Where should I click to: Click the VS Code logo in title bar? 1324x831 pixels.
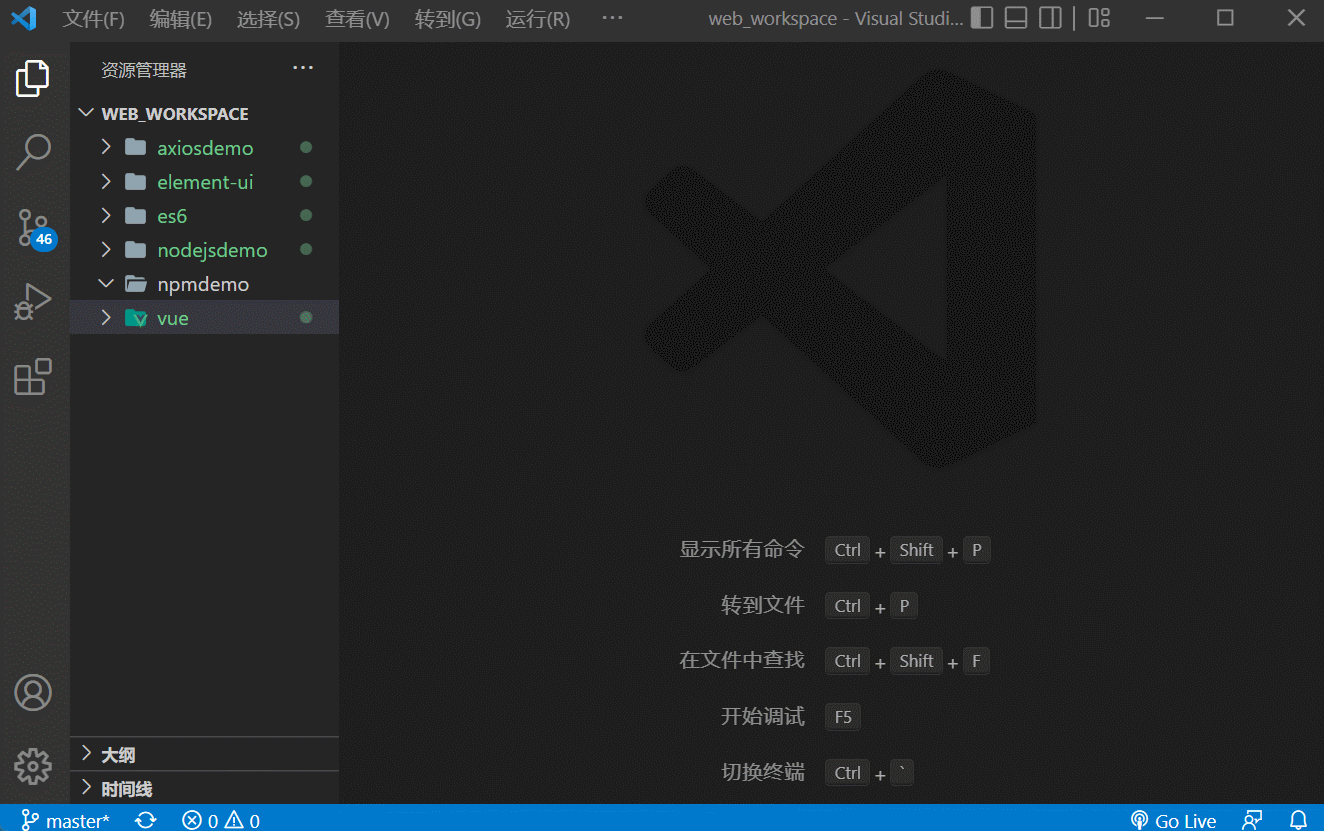pos(23,18)
